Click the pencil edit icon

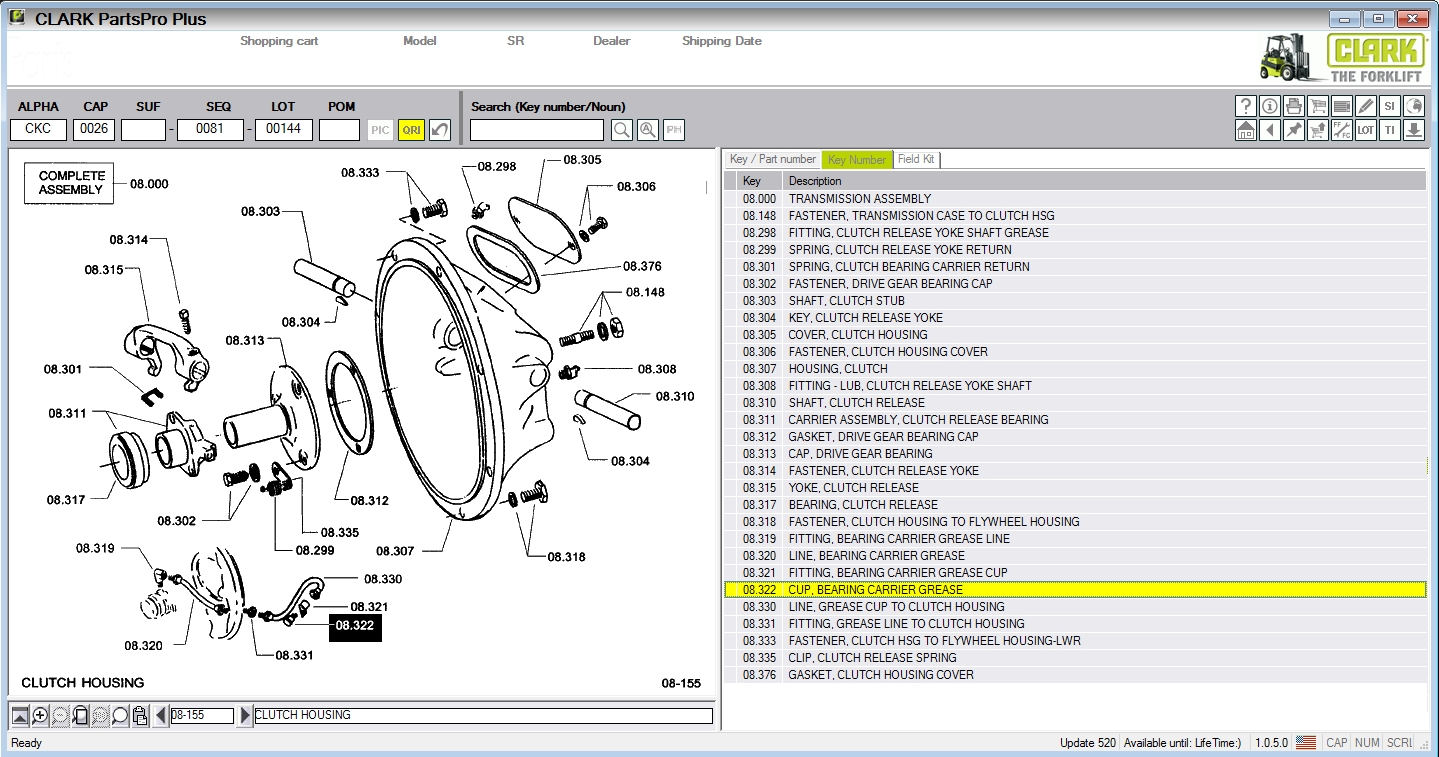1365,106
